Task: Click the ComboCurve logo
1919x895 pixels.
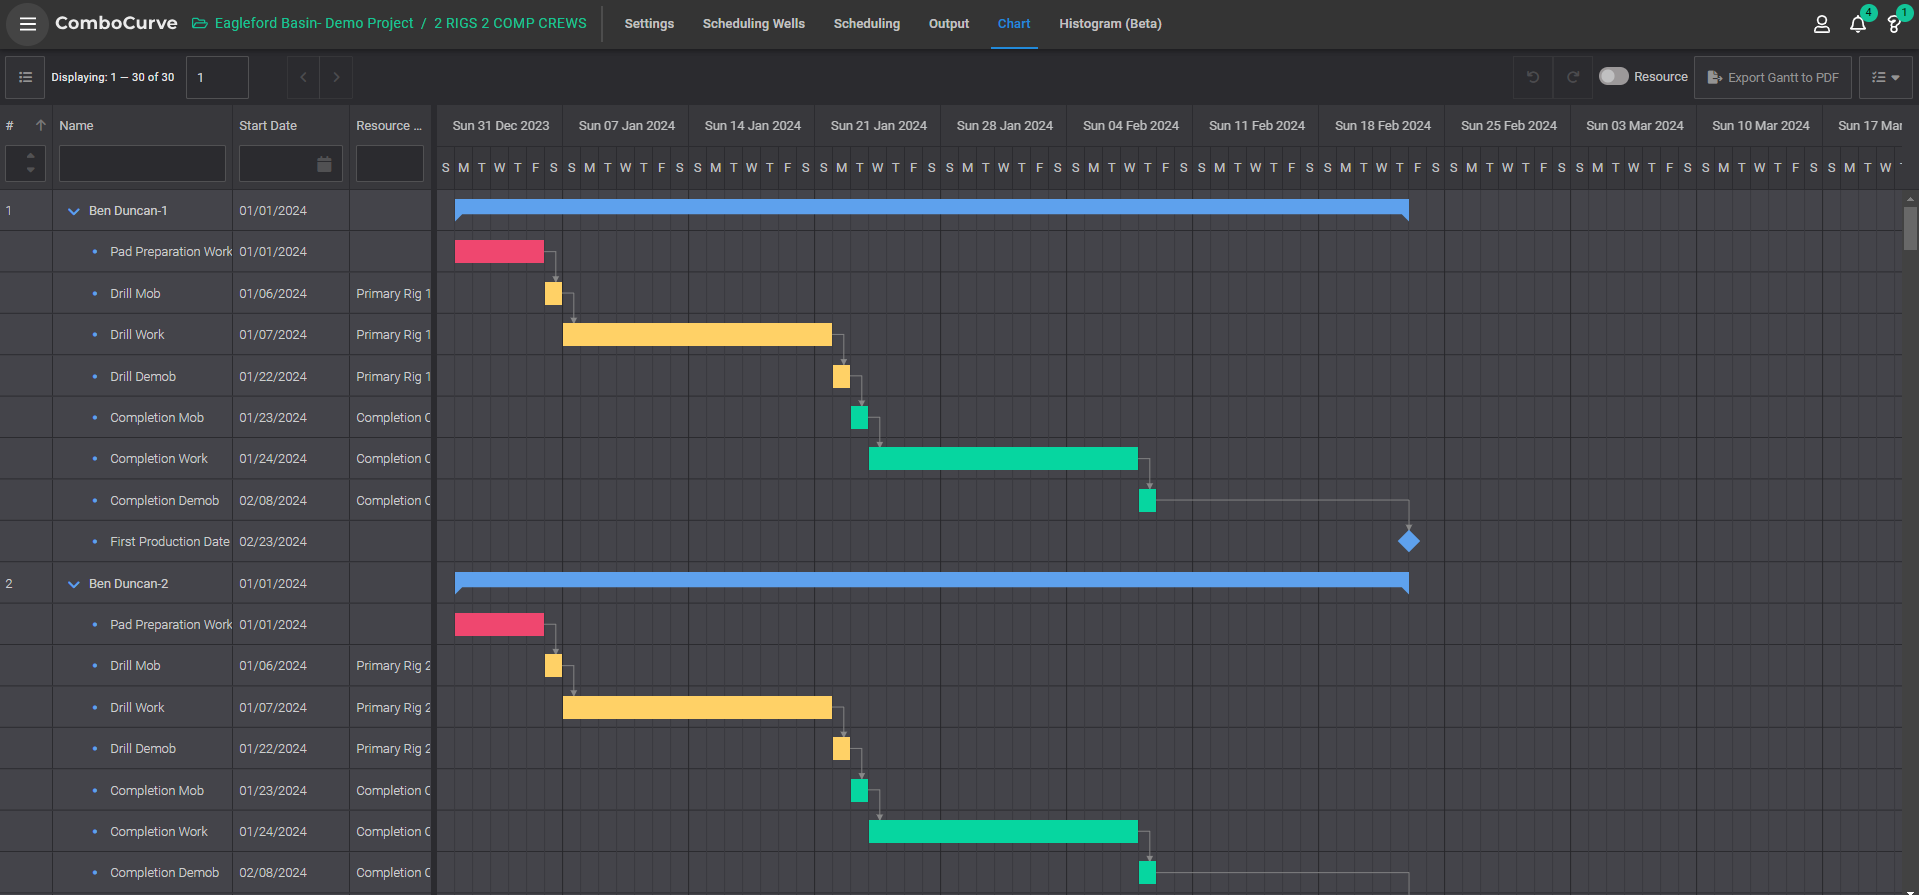Action: 116,23
